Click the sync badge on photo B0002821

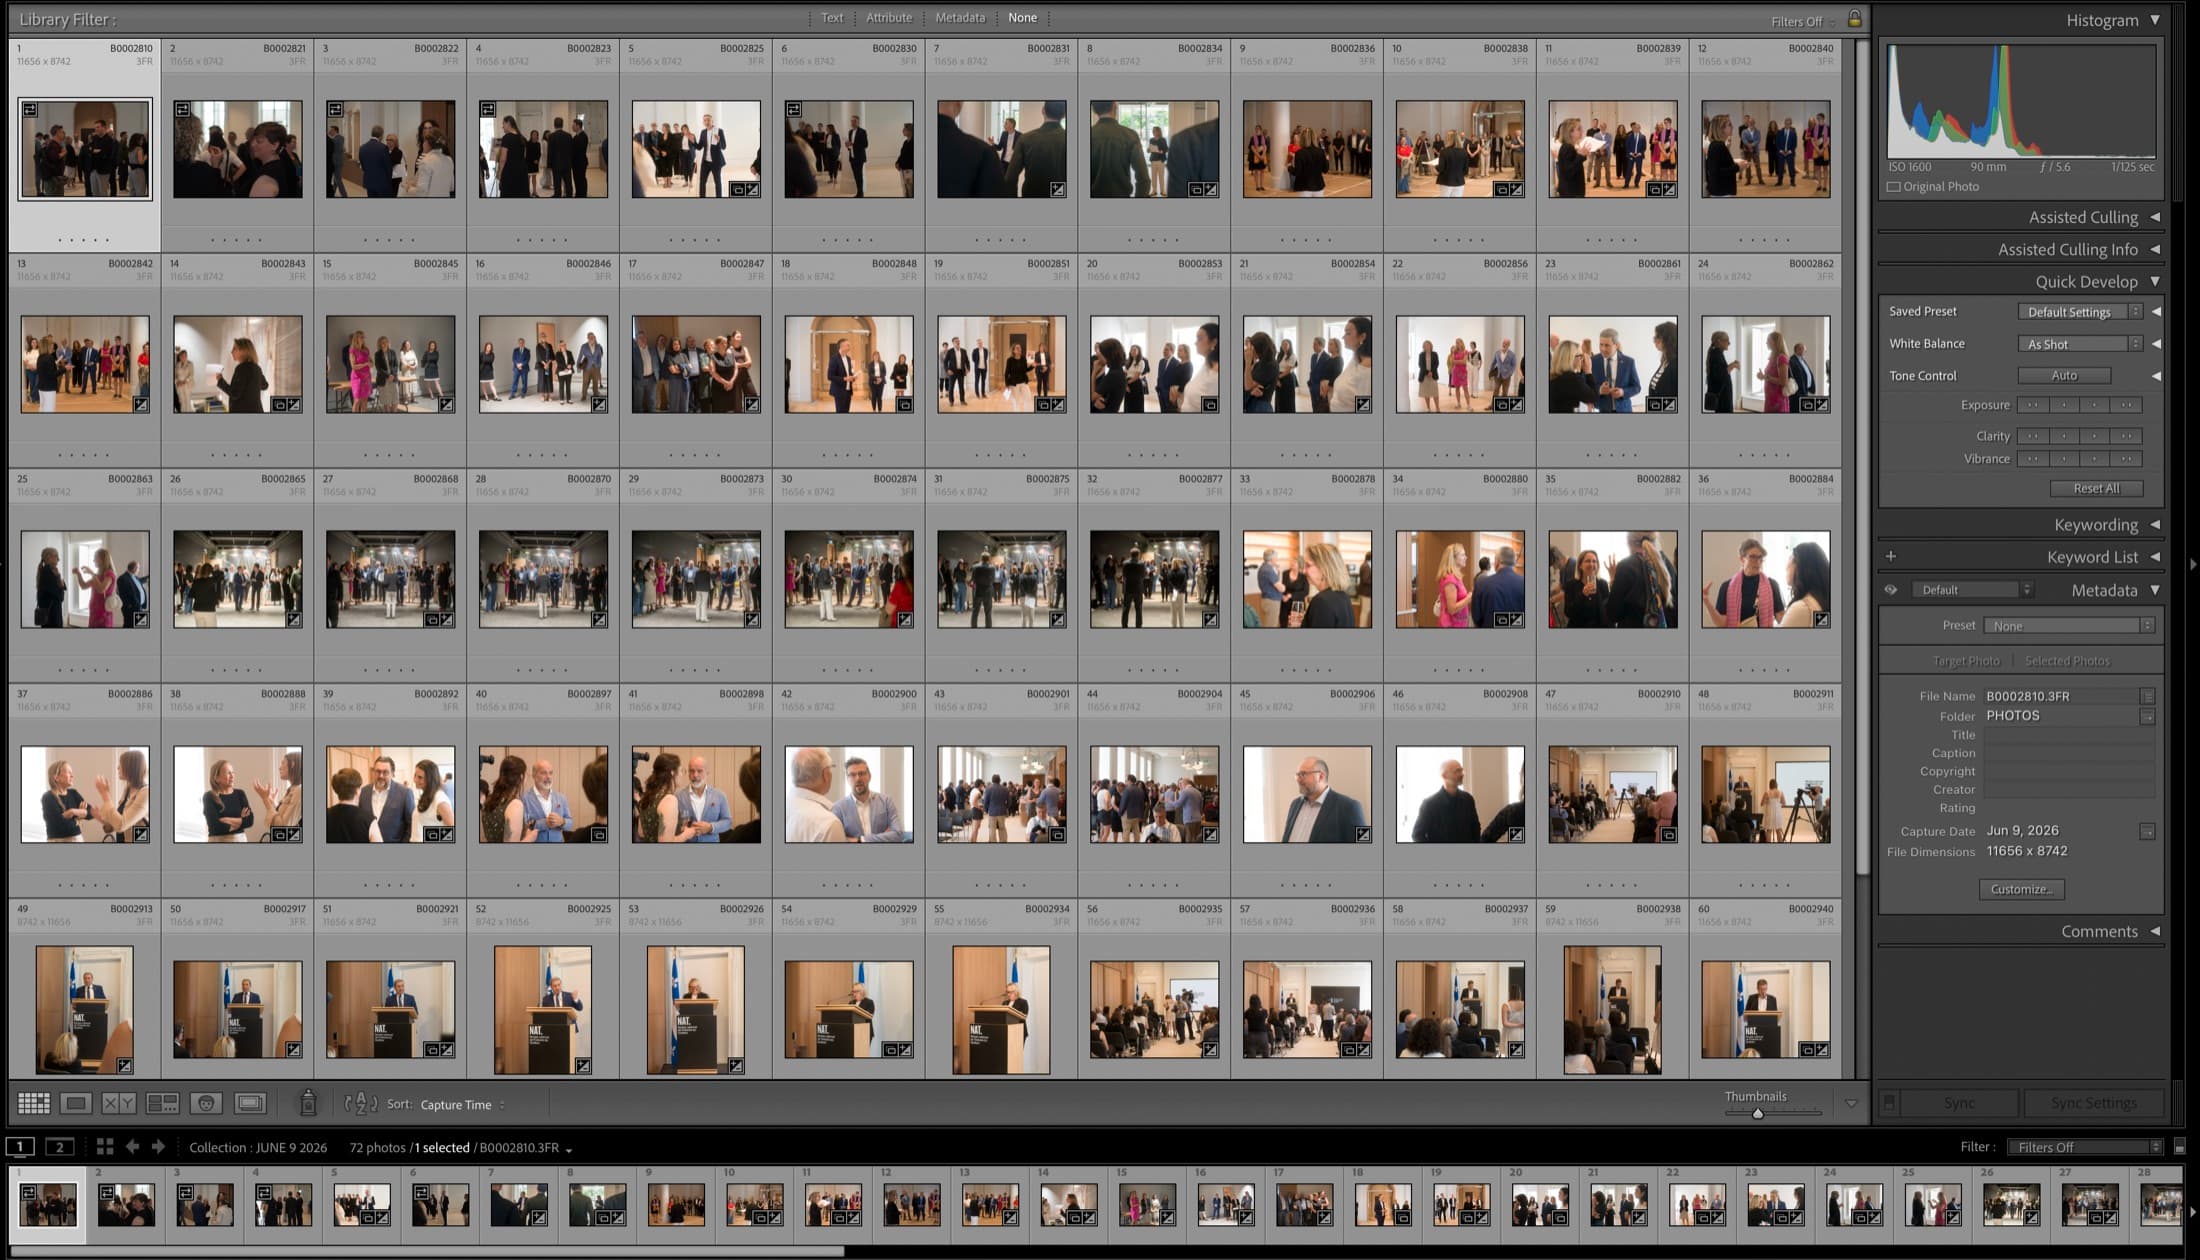point(183,109)
